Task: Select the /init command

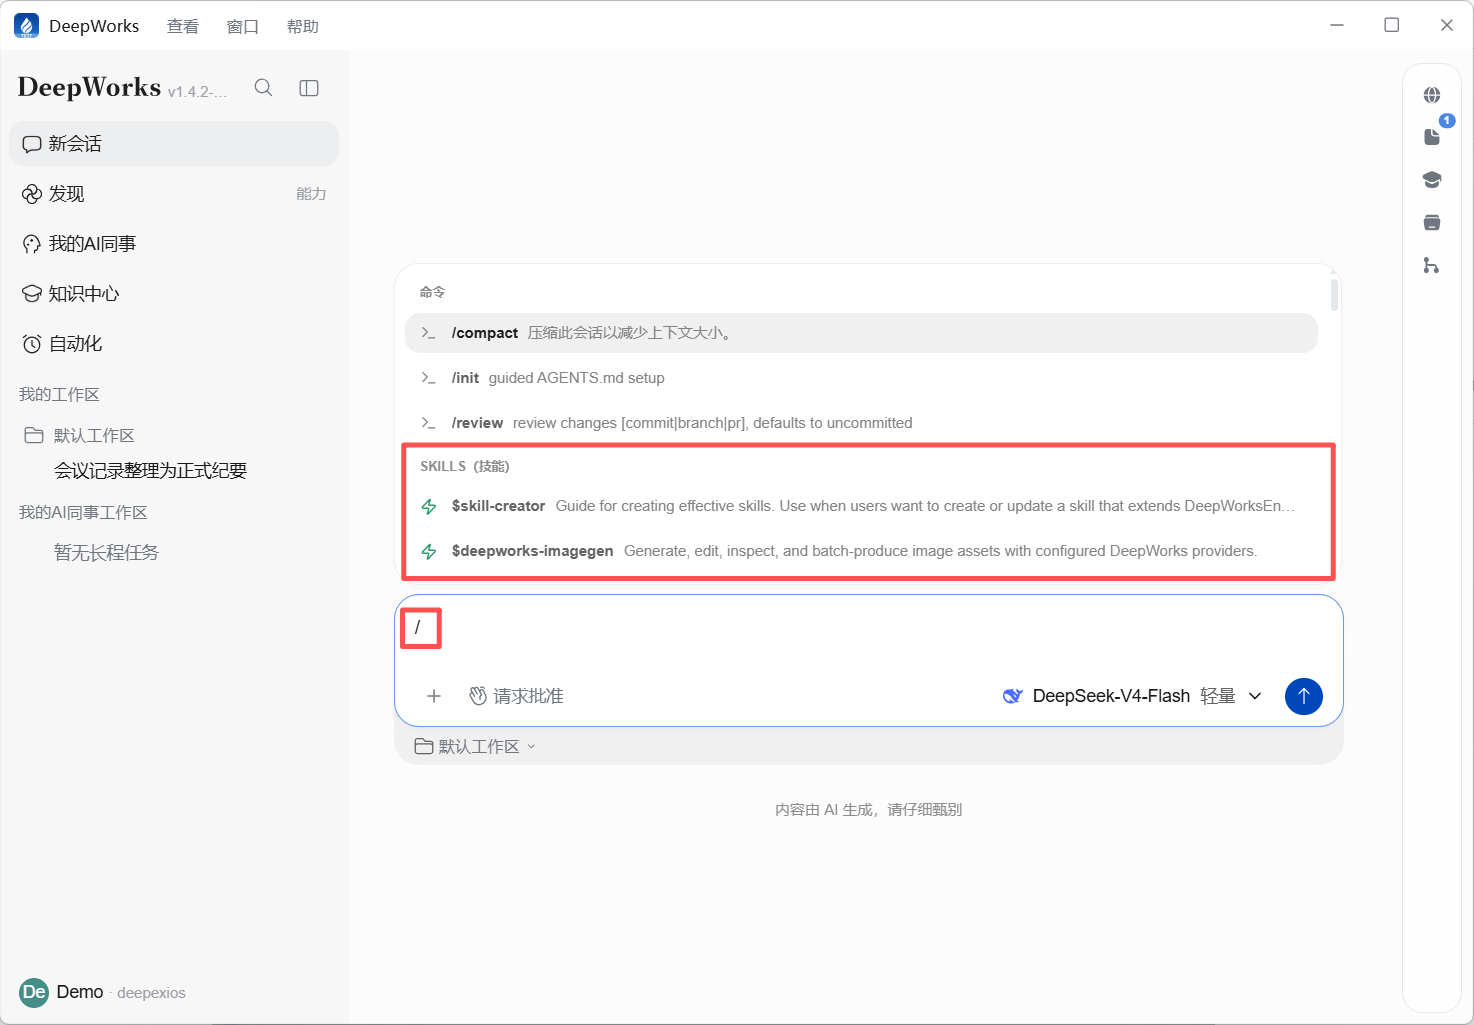Action: click(861, 378)
